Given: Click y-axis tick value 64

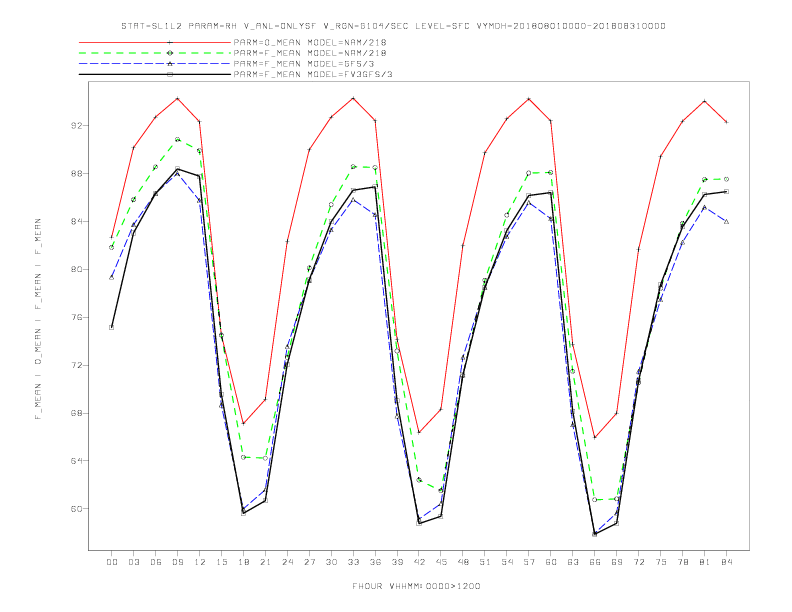Looking at the screenshot, I should (77, 461).
